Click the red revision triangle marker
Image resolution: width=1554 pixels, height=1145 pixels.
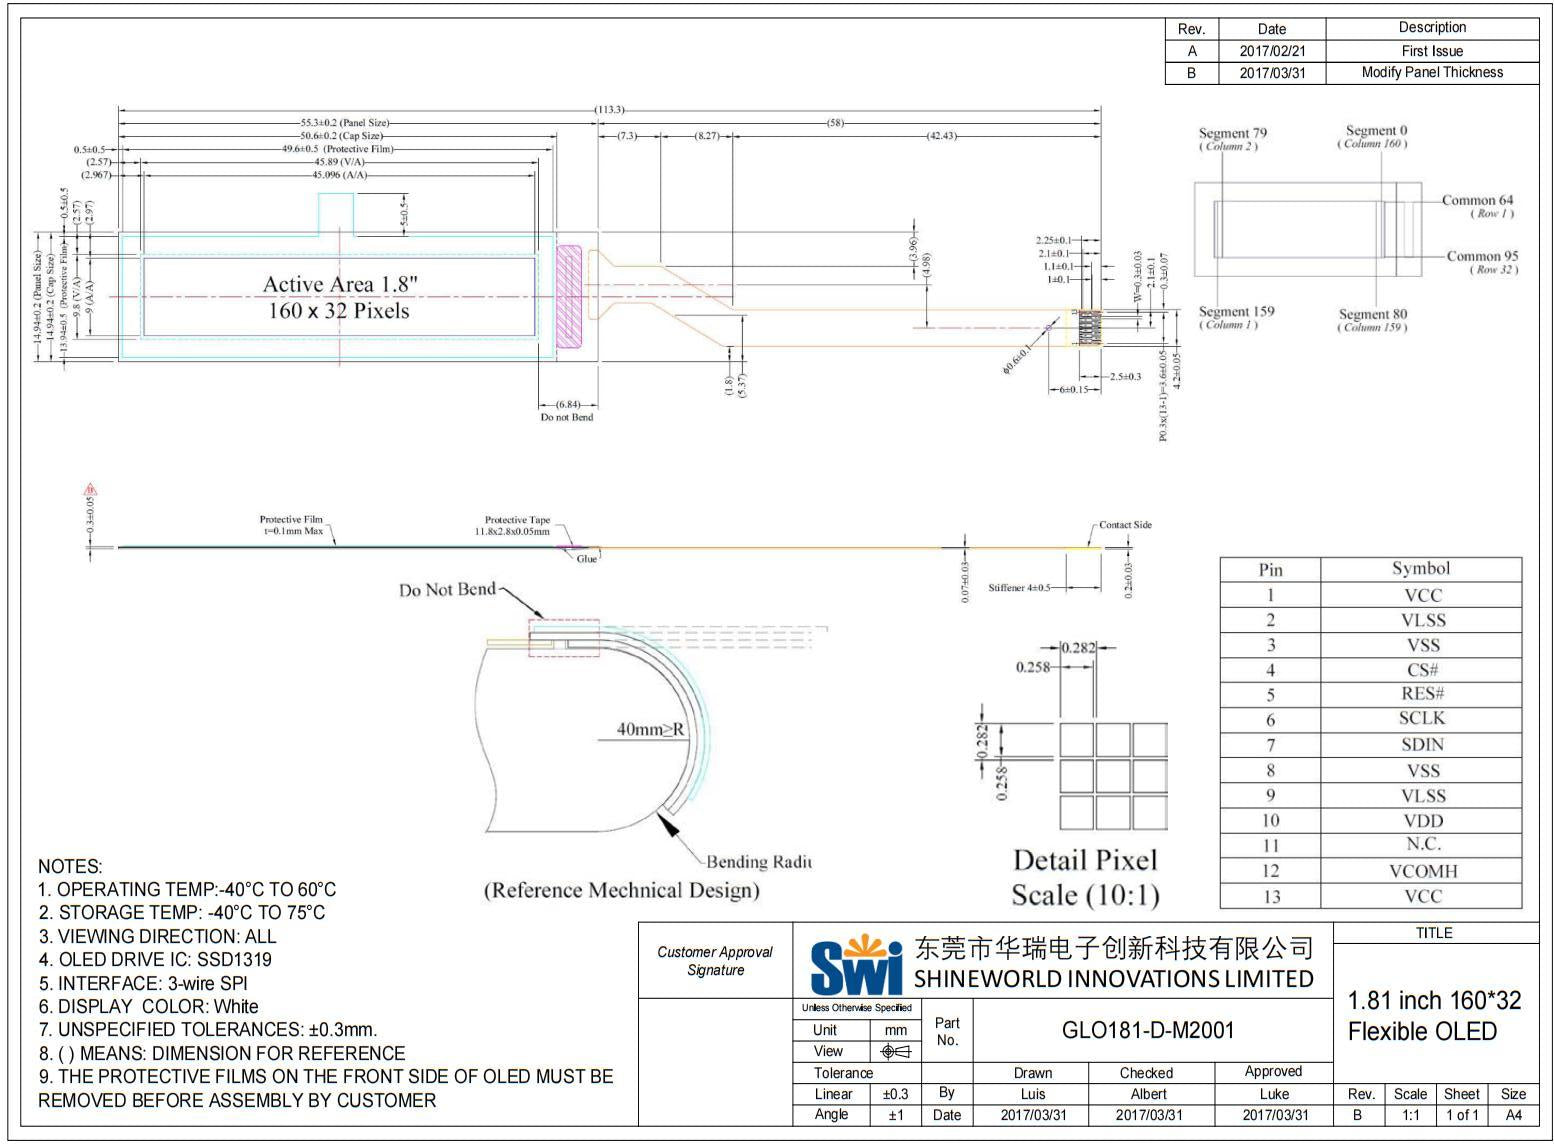click(x=90, y=490)
